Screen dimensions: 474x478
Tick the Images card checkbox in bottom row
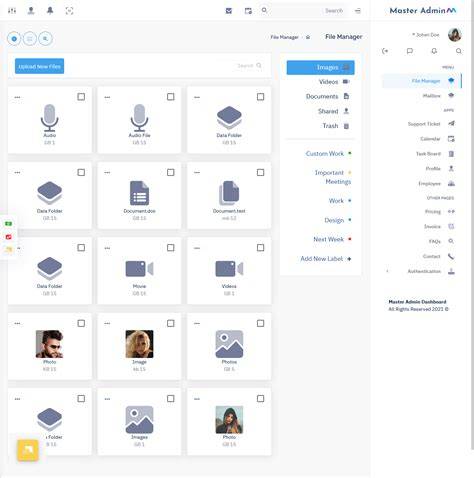(171, 399)
